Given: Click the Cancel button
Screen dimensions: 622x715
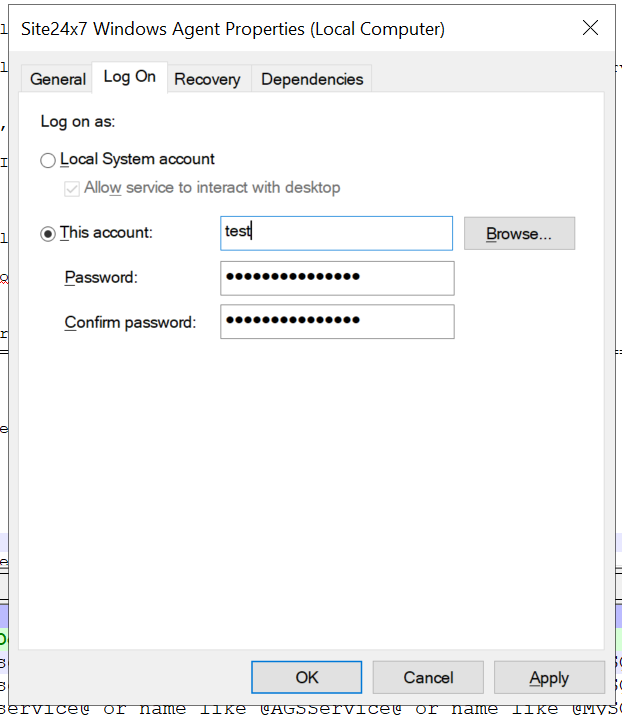Looking at the screenshot, I should coord(428,677).
